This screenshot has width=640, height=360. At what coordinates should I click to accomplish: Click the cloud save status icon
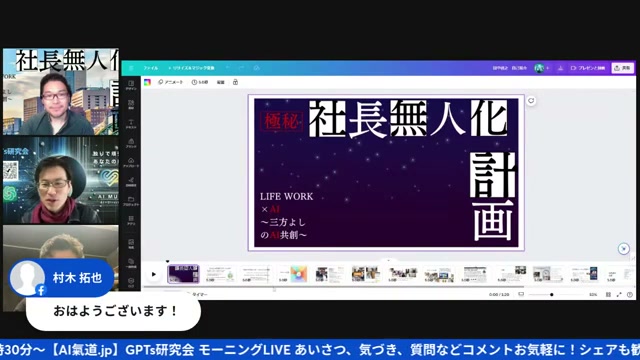(x=256, y=68)
